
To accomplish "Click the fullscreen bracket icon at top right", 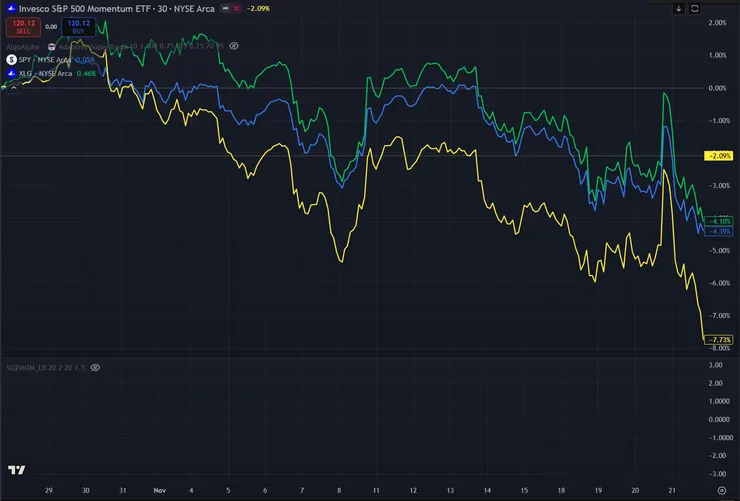I will (x=695, y=8).
